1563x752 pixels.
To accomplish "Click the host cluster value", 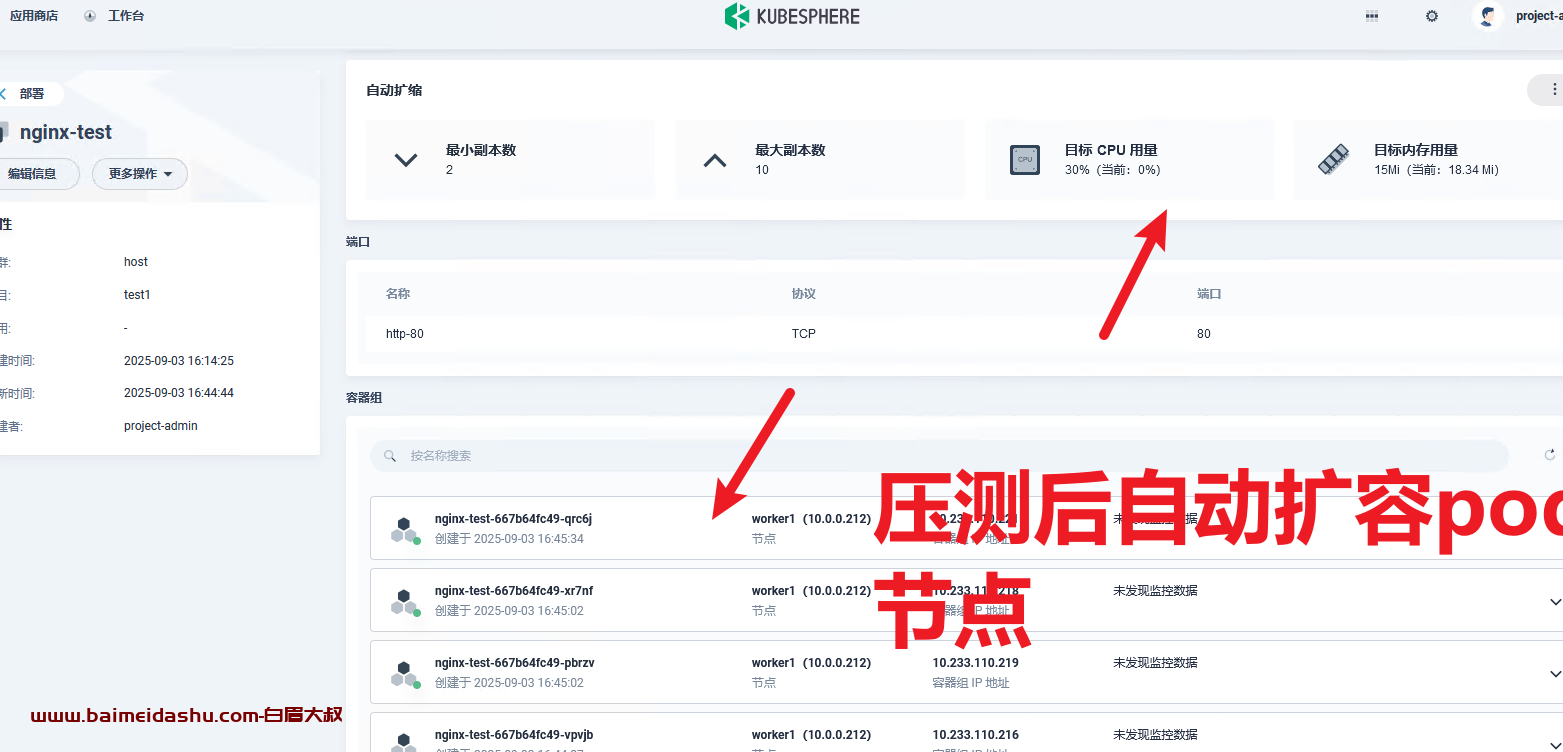I will click(136, 262).
